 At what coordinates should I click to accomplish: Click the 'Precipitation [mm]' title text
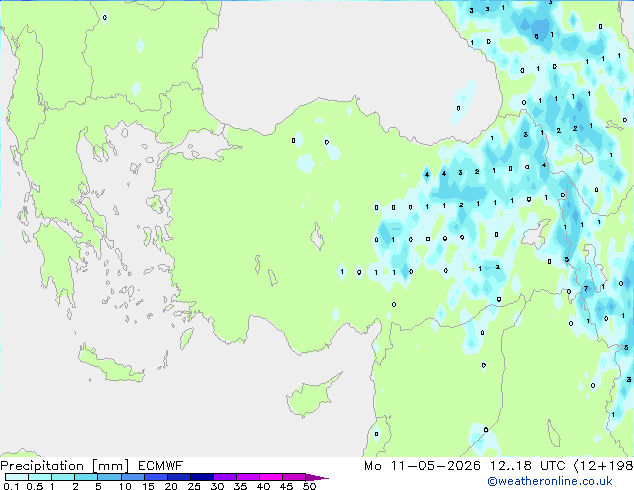click(65, 466)
